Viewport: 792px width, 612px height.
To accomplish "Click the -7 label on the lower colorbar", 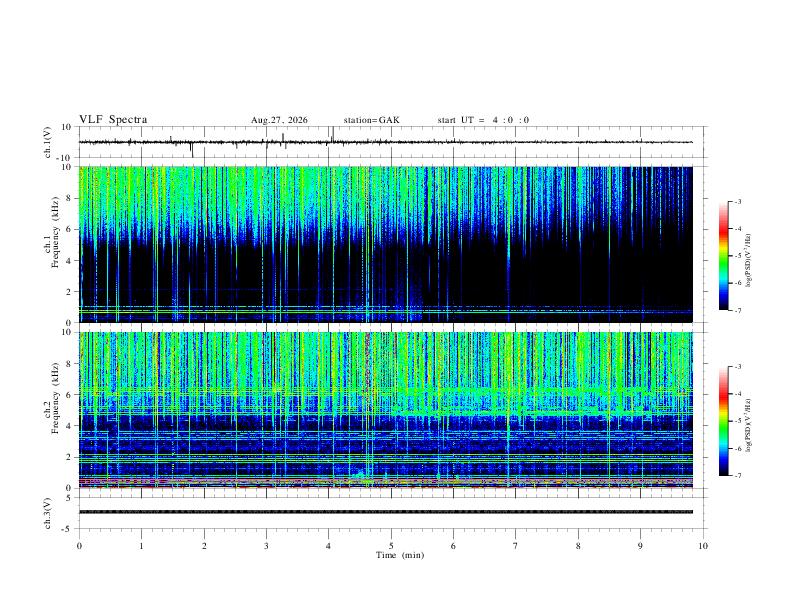I will (x=737, y=476).
